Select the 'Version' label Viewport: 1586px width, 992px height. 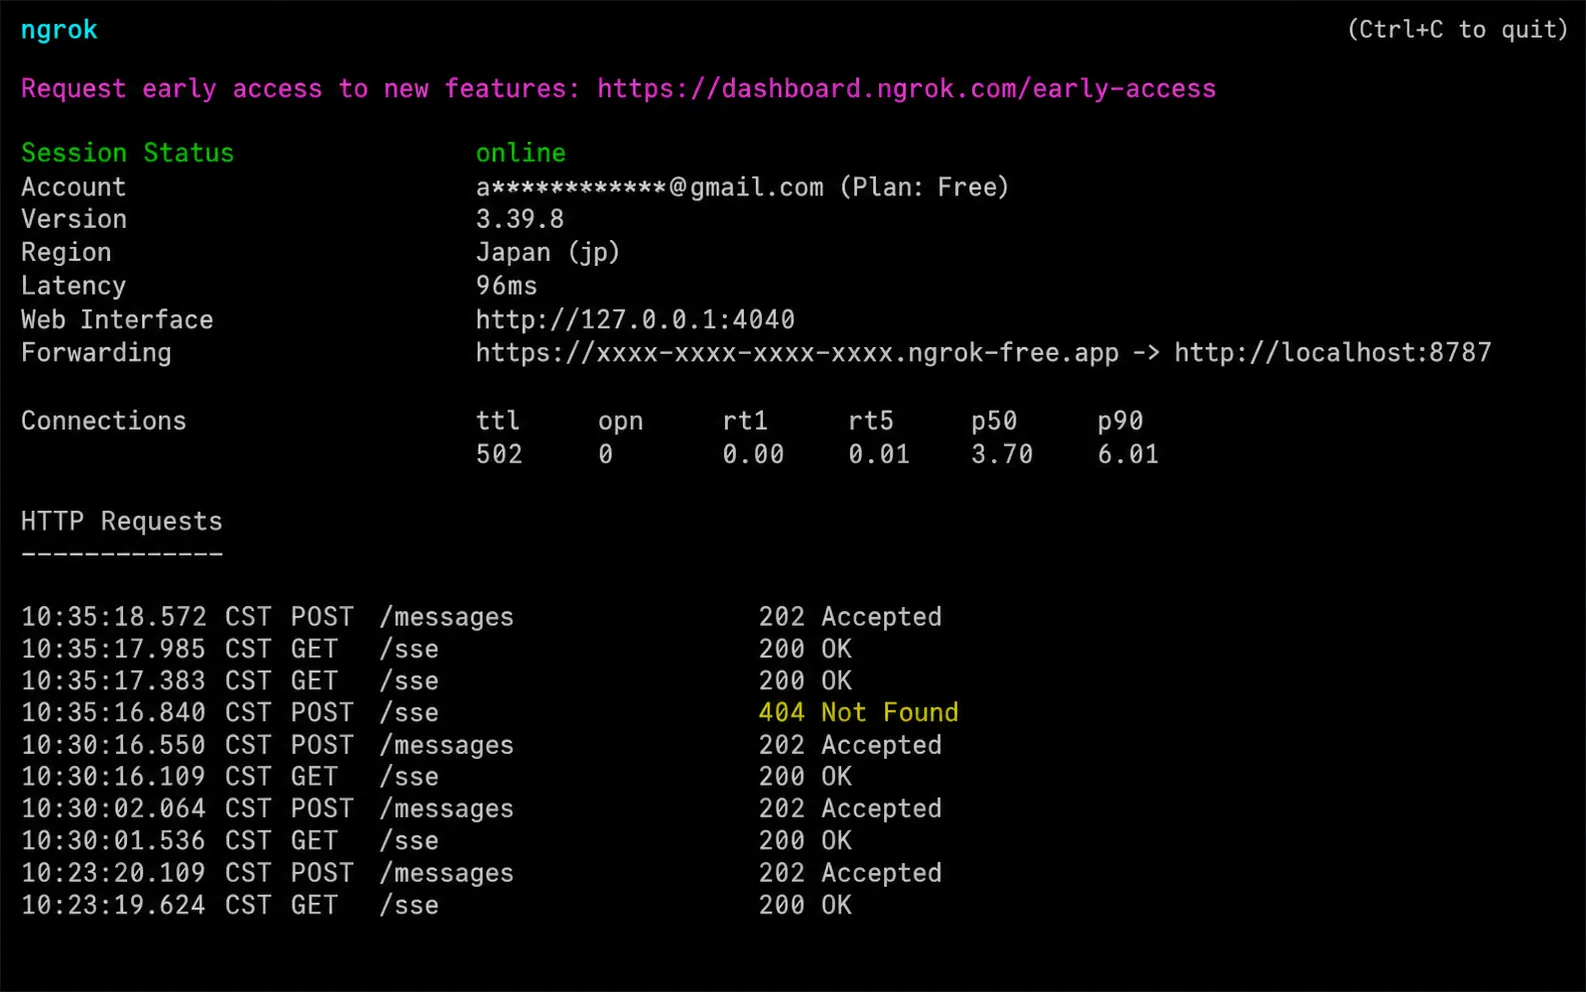[74, 219]
